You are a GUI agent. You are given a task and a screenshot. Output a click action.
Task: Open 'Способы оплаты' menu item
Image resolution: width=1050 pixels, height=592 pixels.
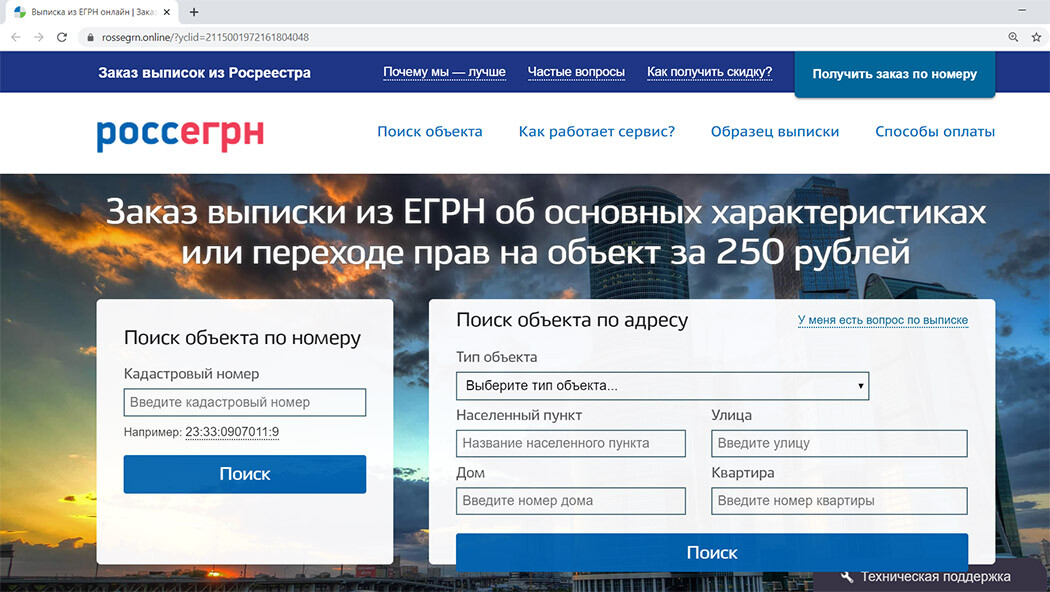pos(935,132)
